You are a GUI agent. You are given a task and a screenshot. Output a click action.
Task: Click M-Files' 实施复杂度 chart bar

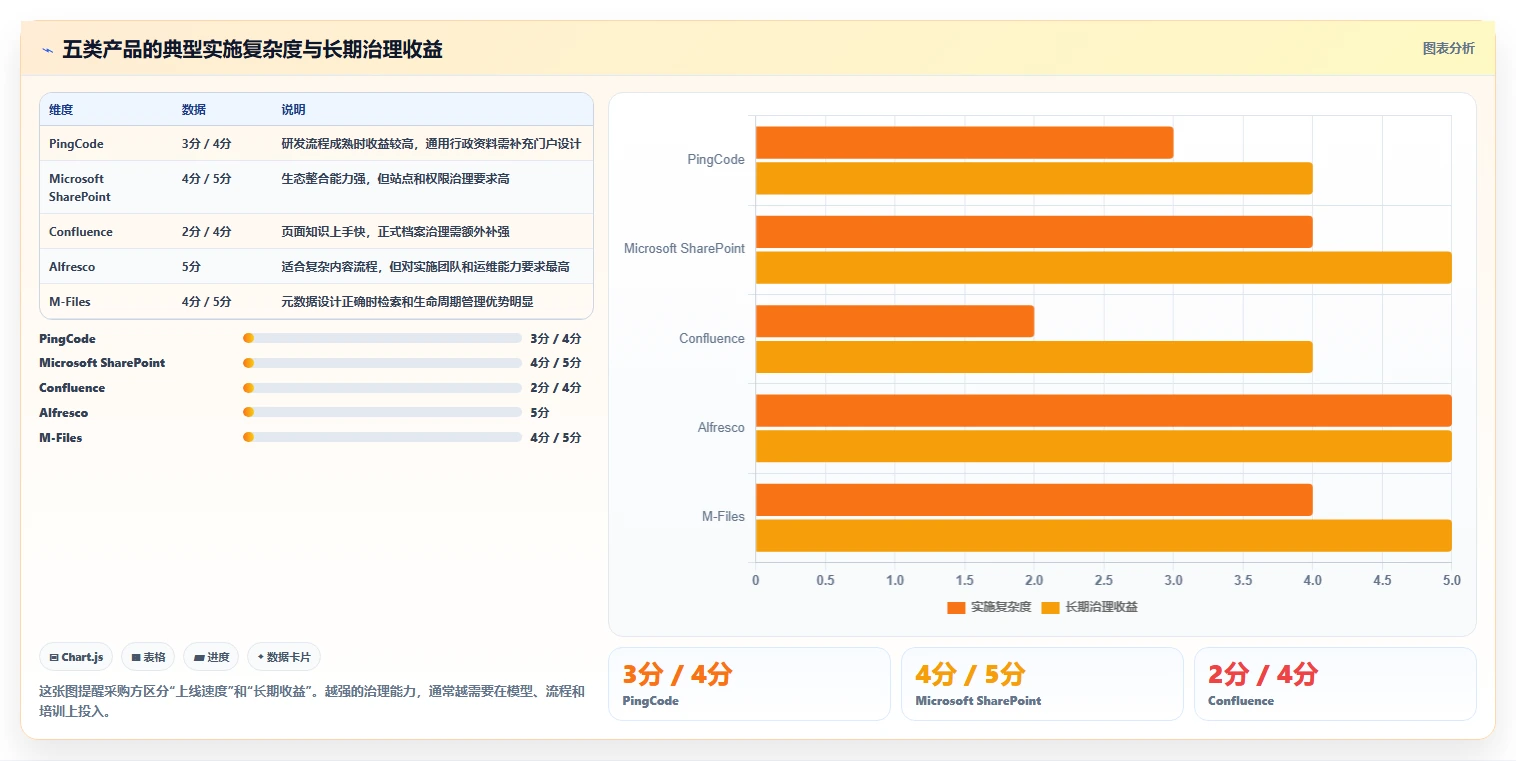point(1034,500)
